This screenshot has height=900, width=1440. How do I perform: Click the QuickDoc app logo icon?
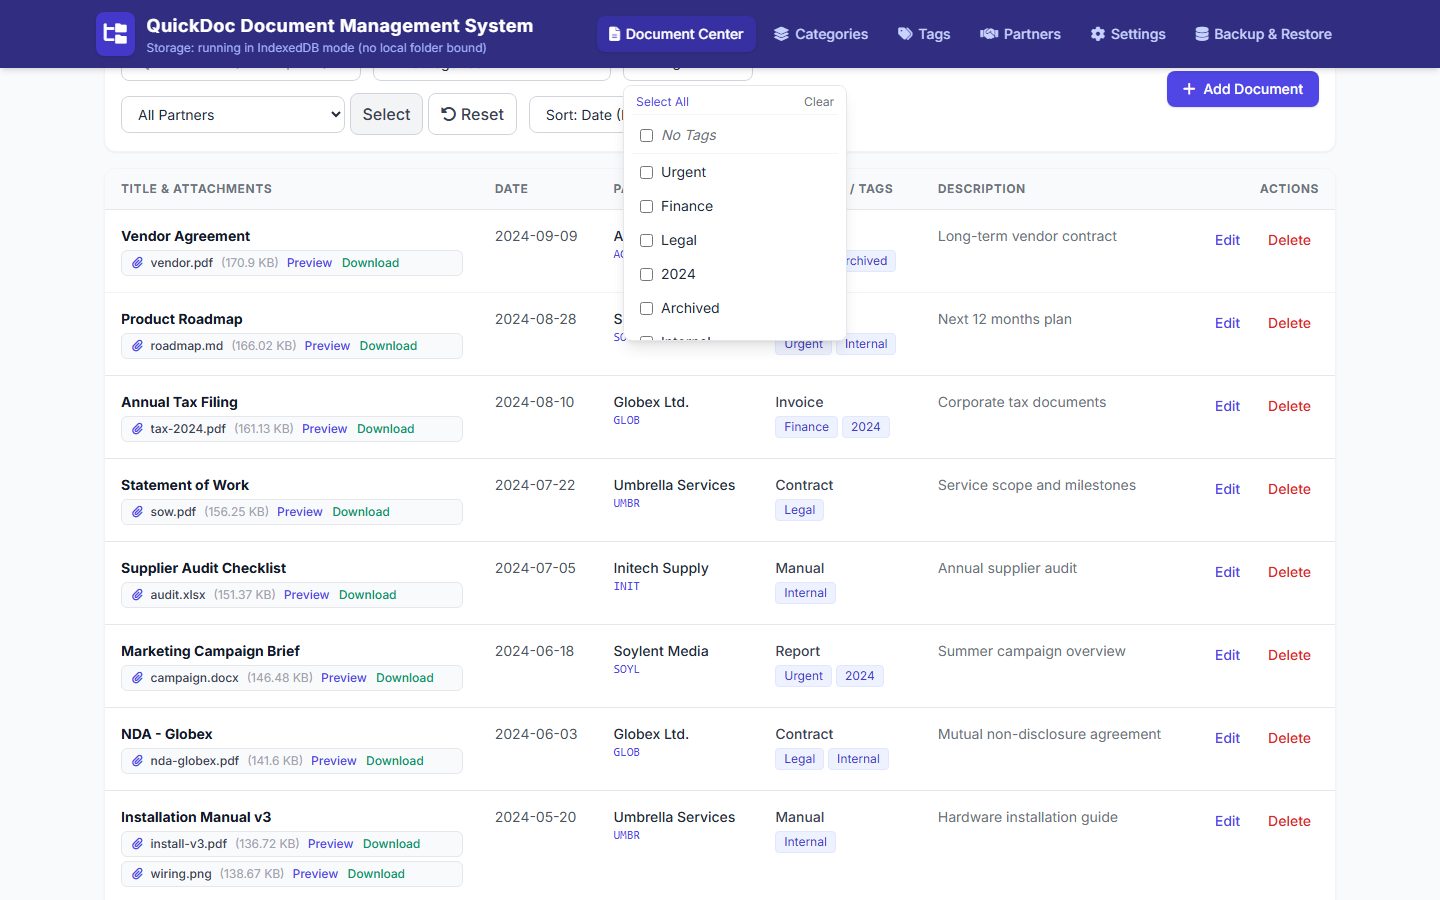115,34
